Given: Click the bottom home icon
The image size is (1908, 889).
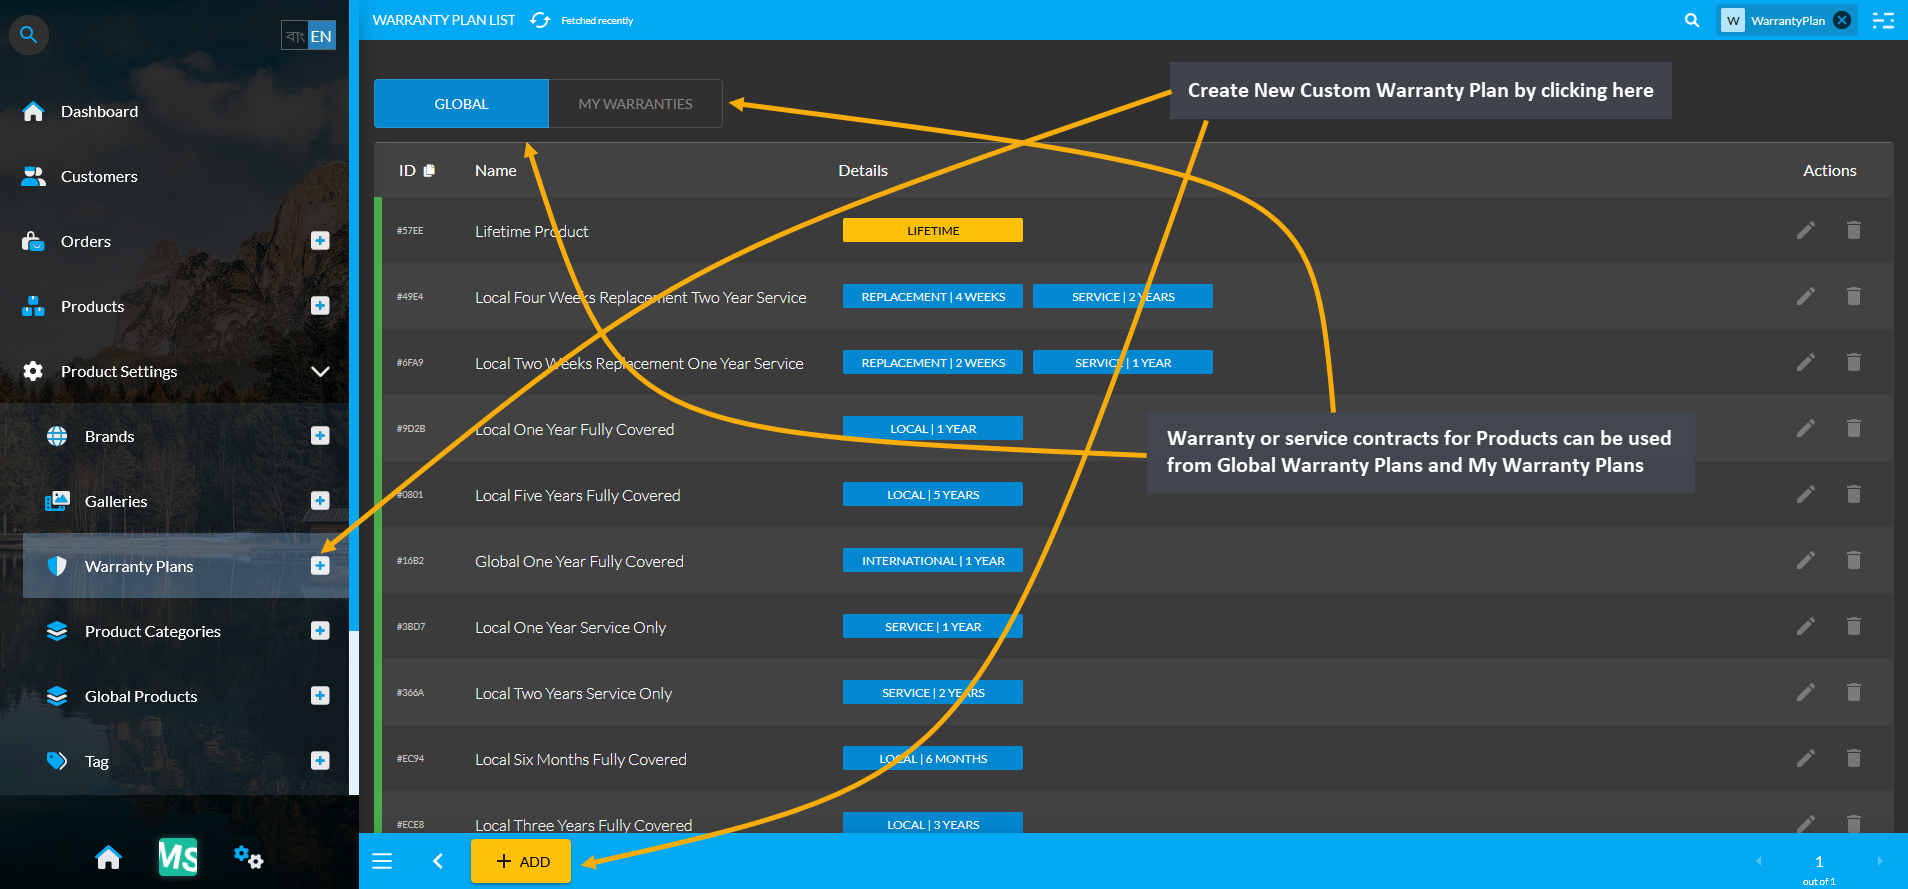Looking at the screenshot, I should 108,857.
